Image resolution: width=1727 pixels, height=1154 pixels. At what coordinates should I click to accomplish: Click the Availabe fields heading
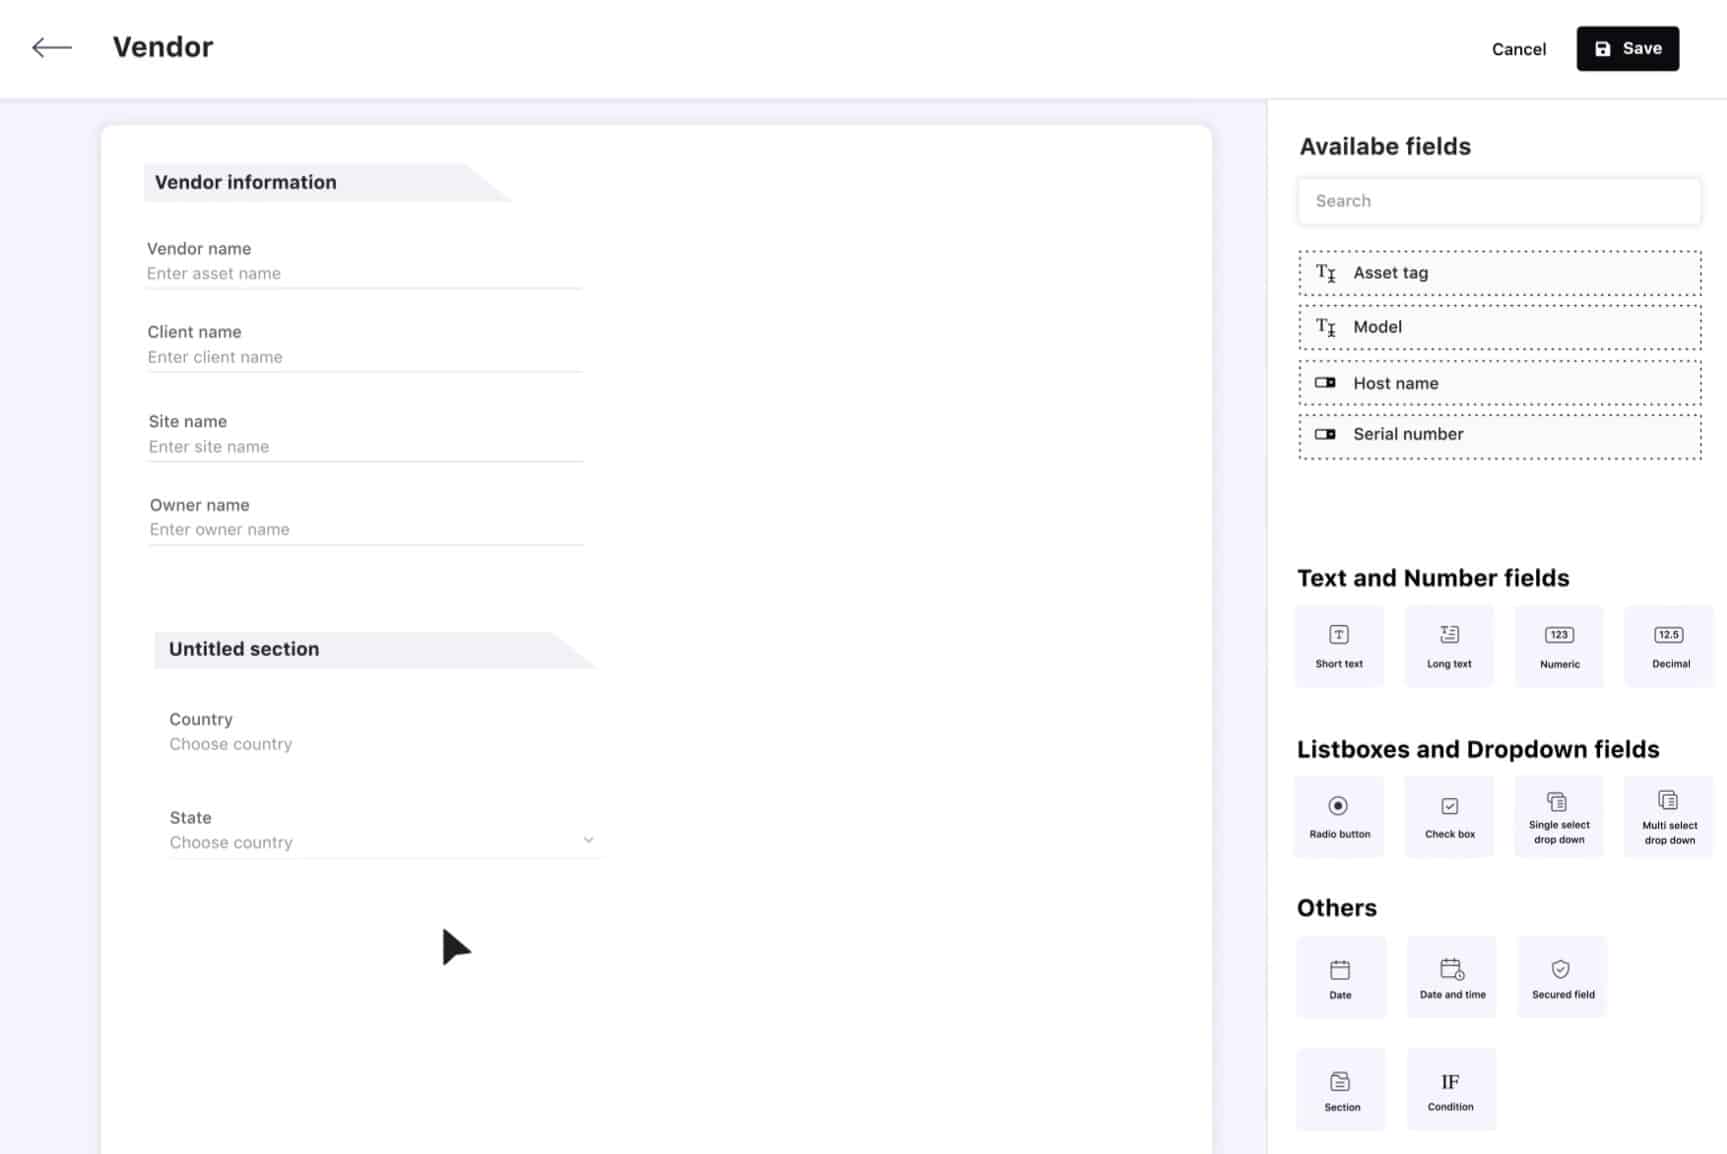(x=1385, y=146)
